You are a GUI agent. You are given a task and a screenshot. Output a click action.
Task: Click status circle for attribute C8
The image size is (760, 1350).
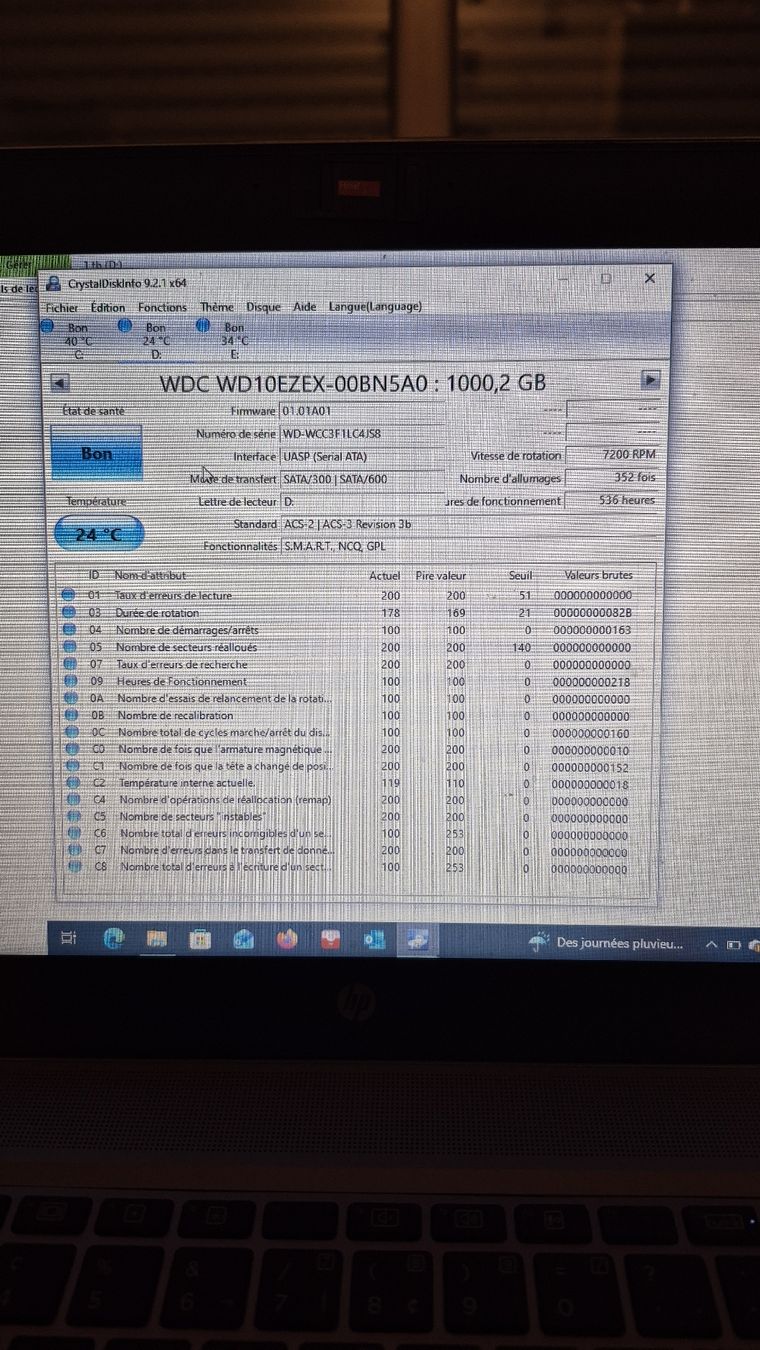coord(75,867)
